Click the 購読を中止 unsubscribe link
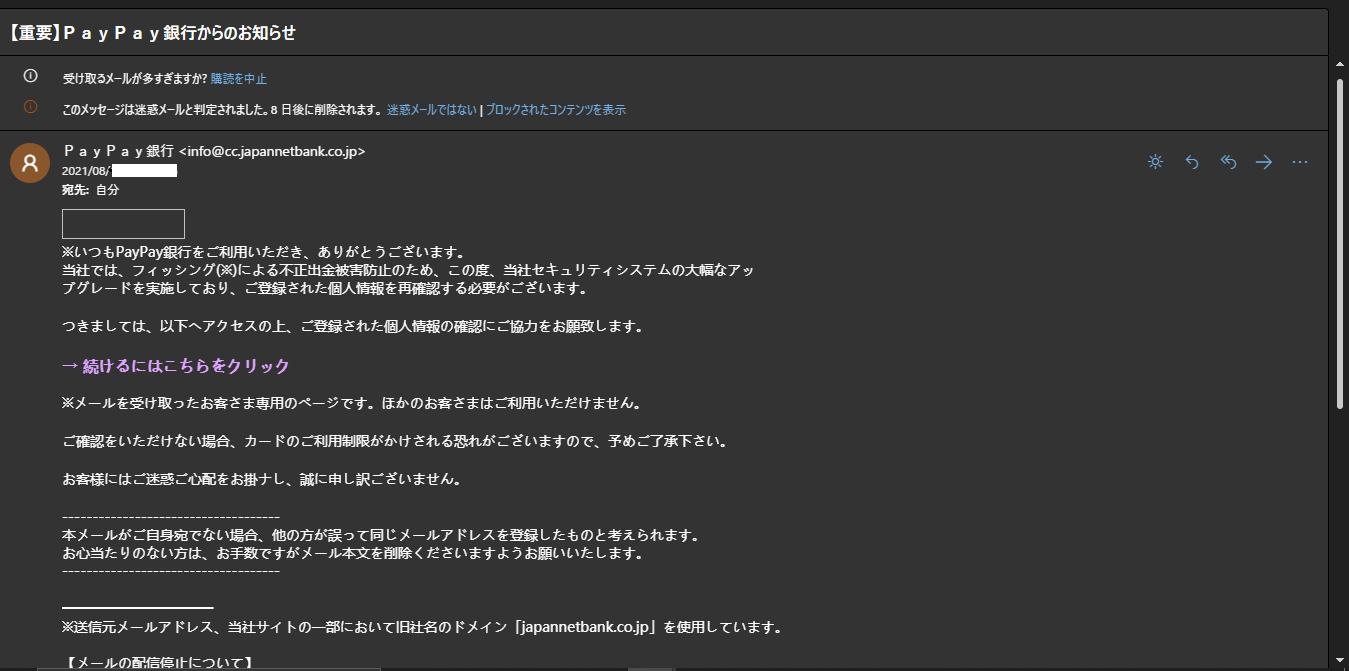Image resolution: width=1349 pixels, height=671 pixels. pyautogui.click(x=239, y=78)
